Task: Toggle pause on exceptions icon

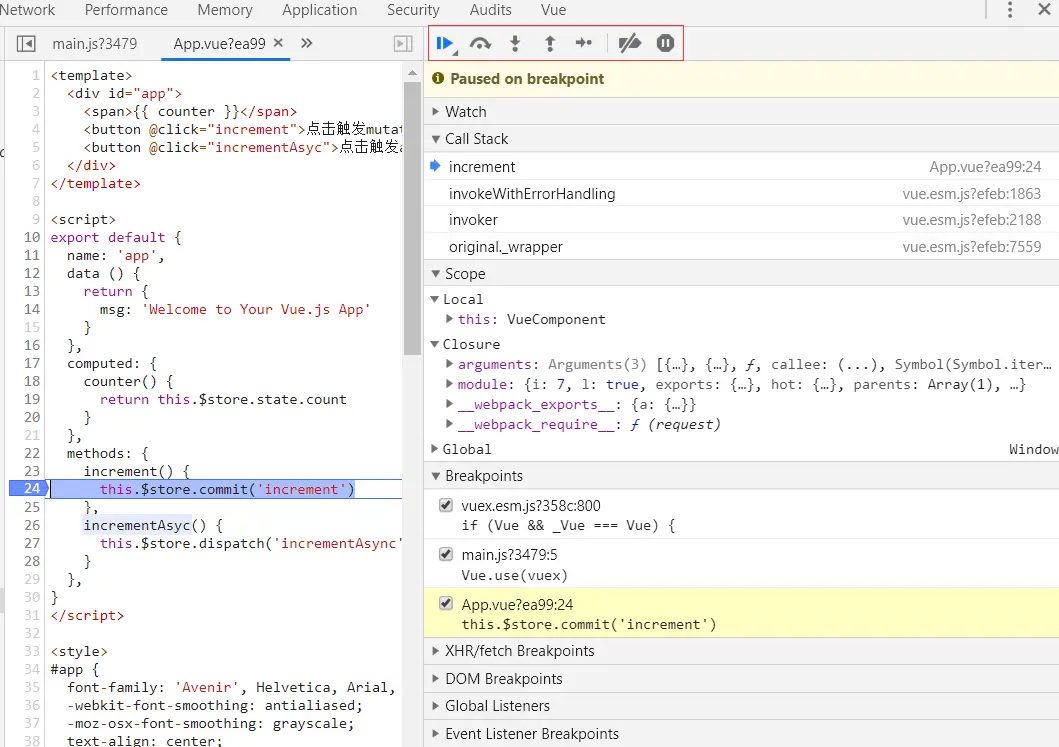Action: pyautogui.click(x=665, y=43)
